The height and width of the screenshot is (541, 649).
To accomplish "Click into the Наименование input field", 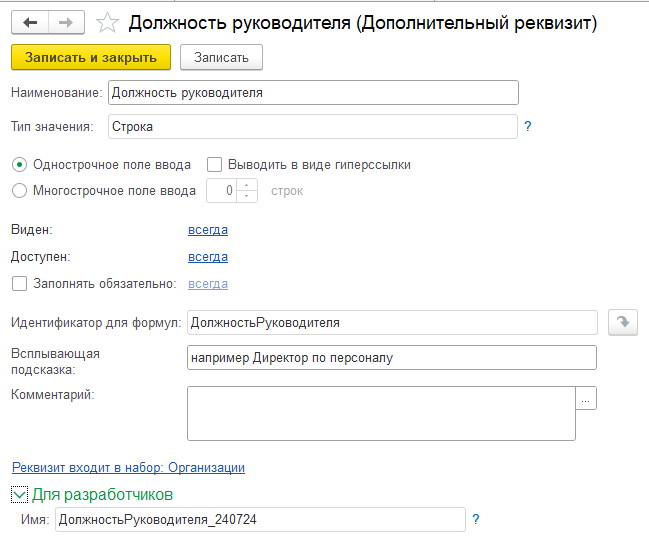I will coord(313,93).
